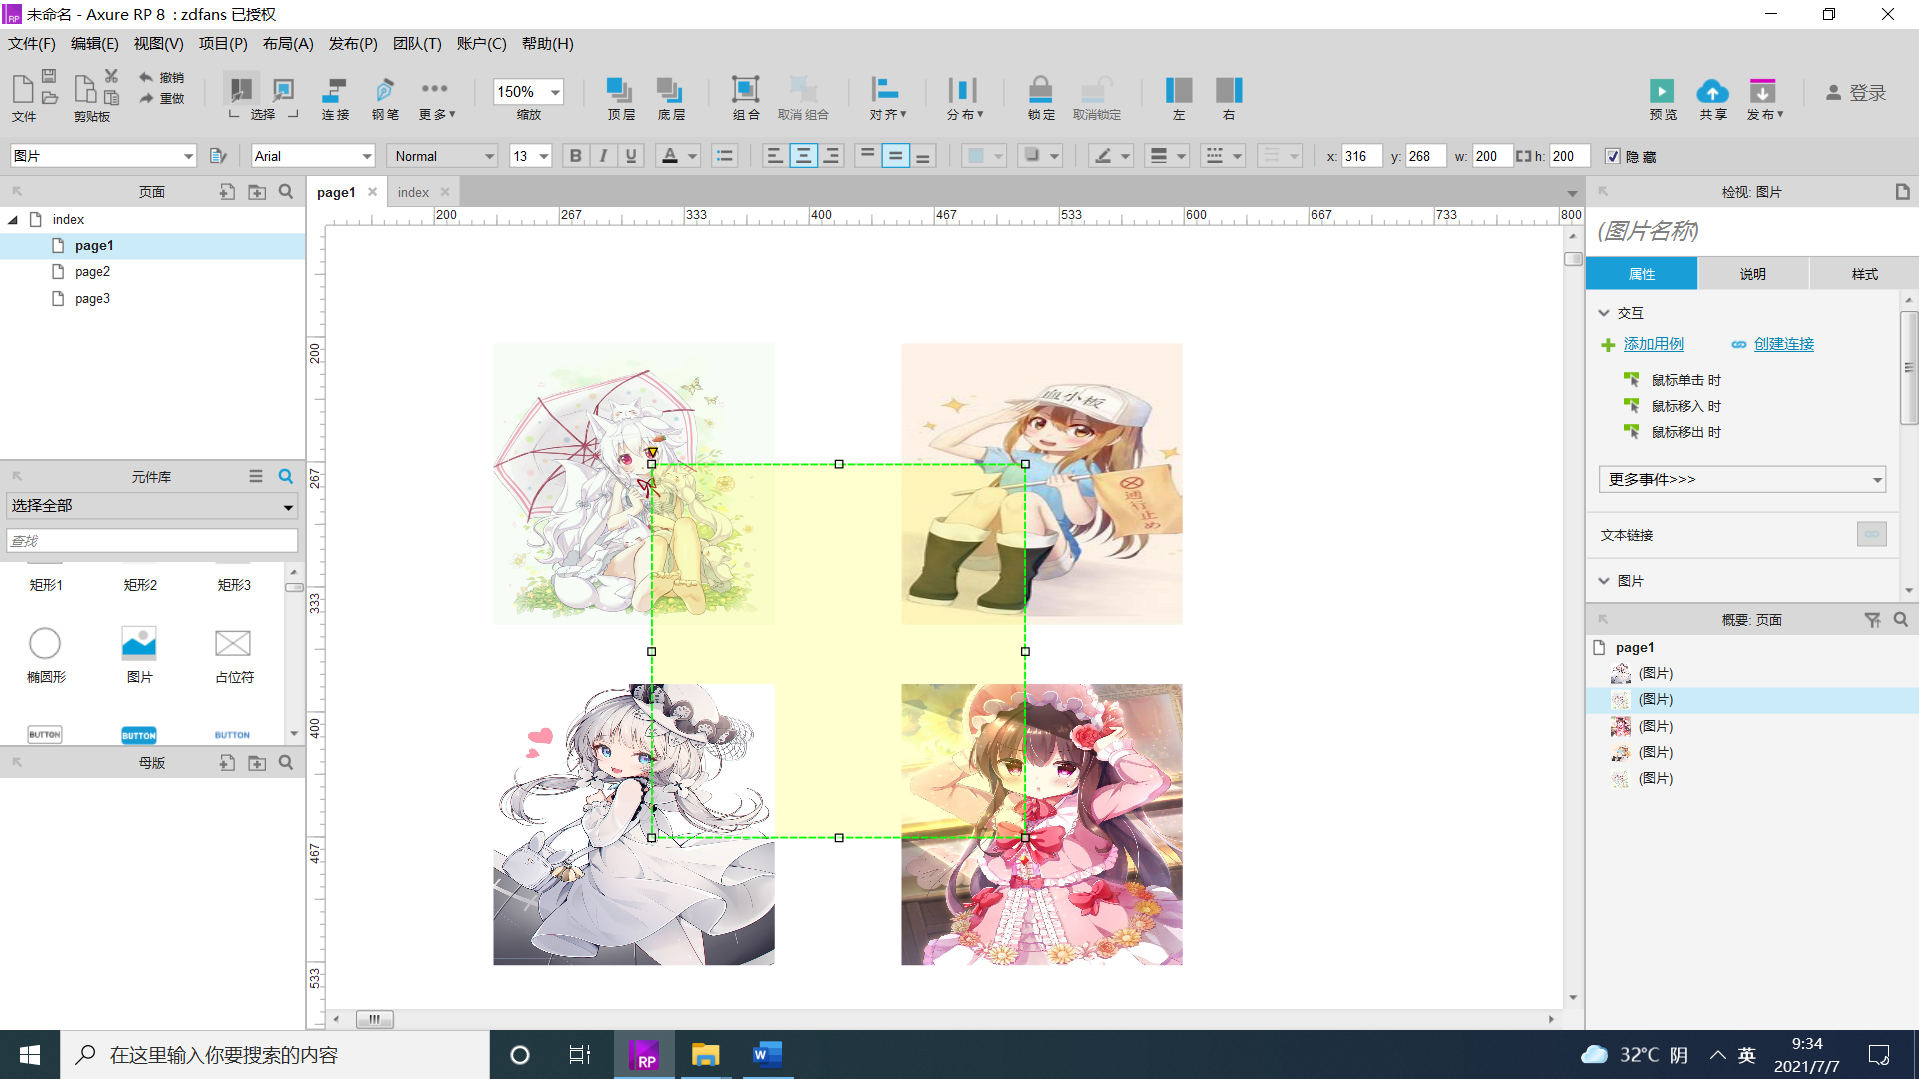Click the 创建连接 link
Viewport: 1919px width, 1079px height.
click(x=1783, y=344)
